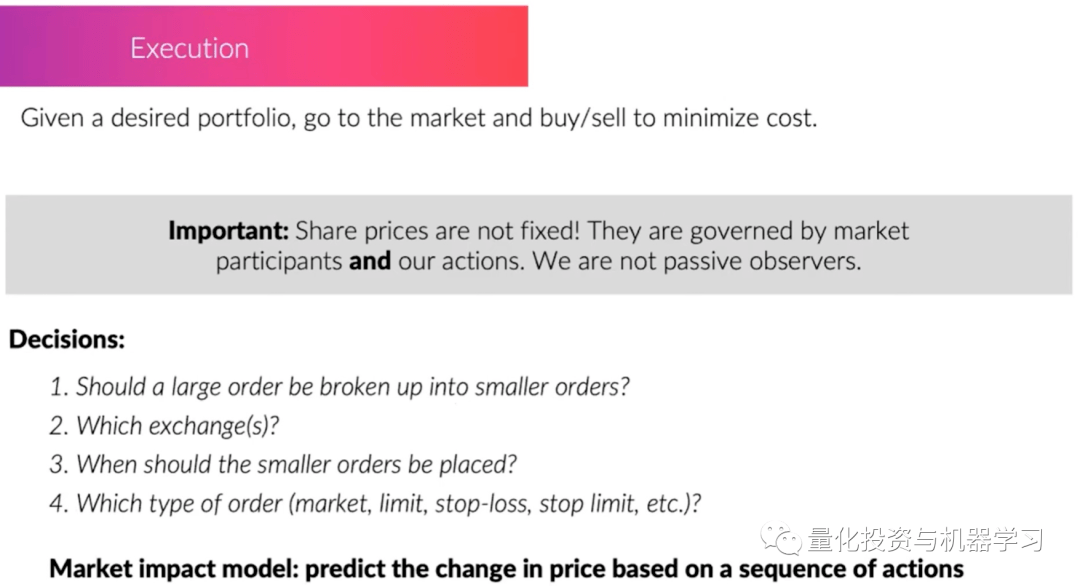Click "Share prices are not fixed!" sentence
1080x587 pixels.
[x=438, y=231]
